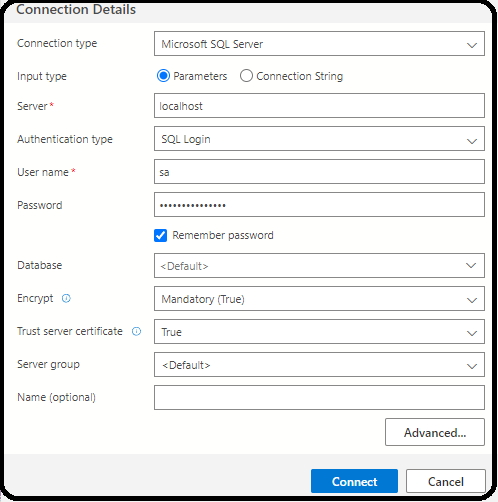Image resolution: width=498 pixels, height=502 pixels.
Task: Click the Remember password label text
Action: tap(223, 235)
